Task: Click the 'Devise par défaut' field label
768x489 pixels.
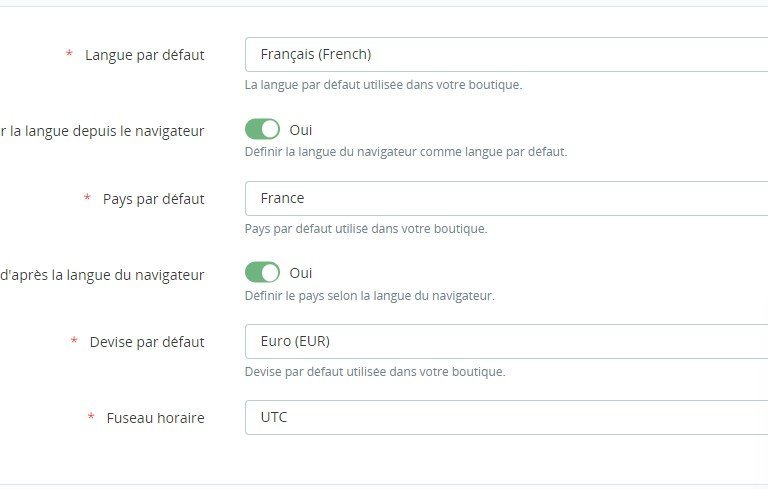Action: (x=146, y=342)
